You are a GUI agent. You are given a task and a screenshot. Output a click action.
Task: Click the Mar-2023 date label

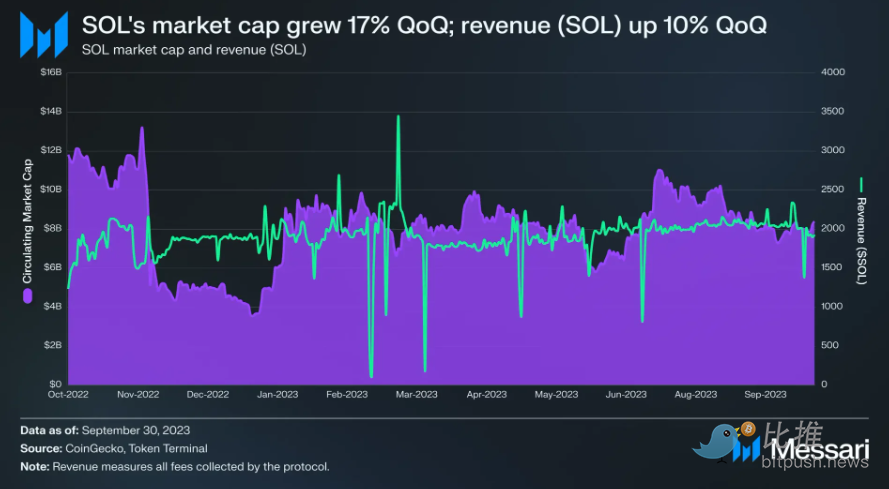(417, 394)
